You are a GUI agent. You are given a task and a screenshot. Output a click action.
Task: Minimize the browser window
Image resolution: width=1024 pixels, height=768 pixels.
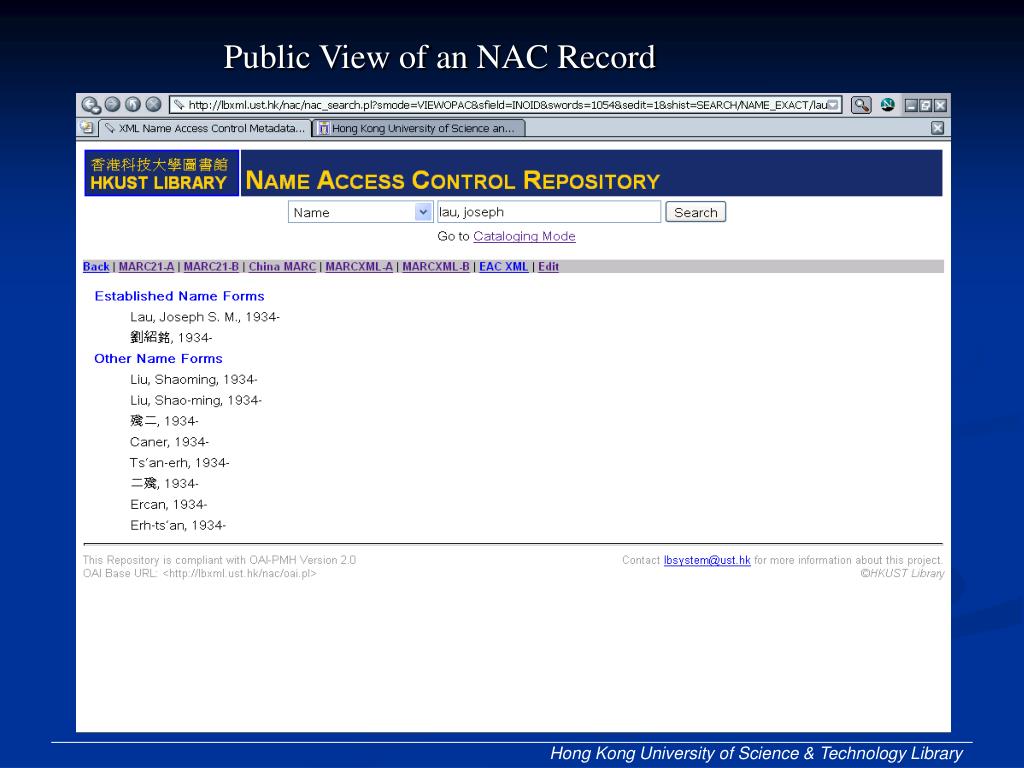911,105
